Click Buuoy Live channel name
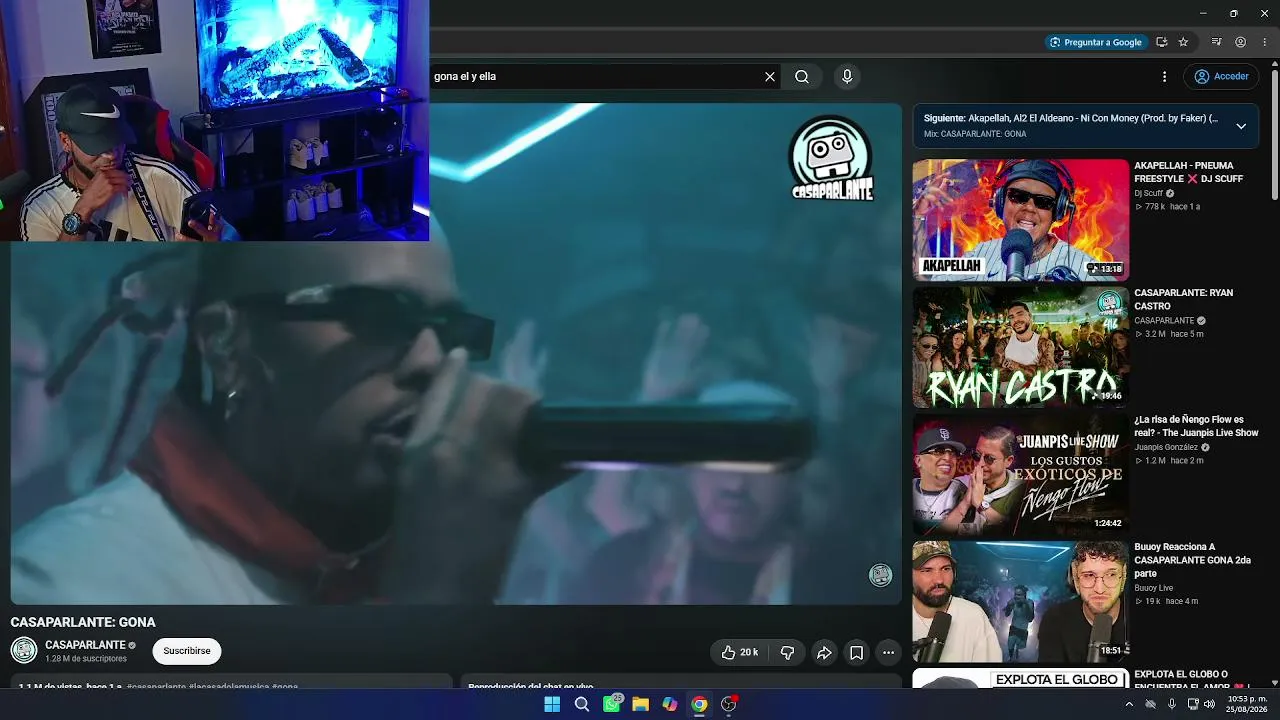The image size is (1280, 720). (x=1154, y=588)
